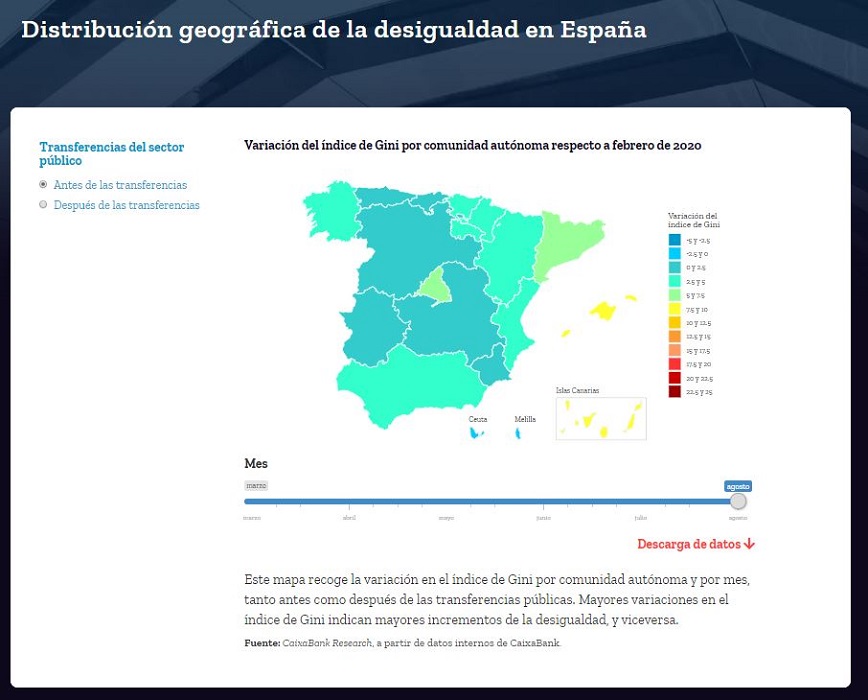Select the yellow Mallorca island on the map

point(603,310)
